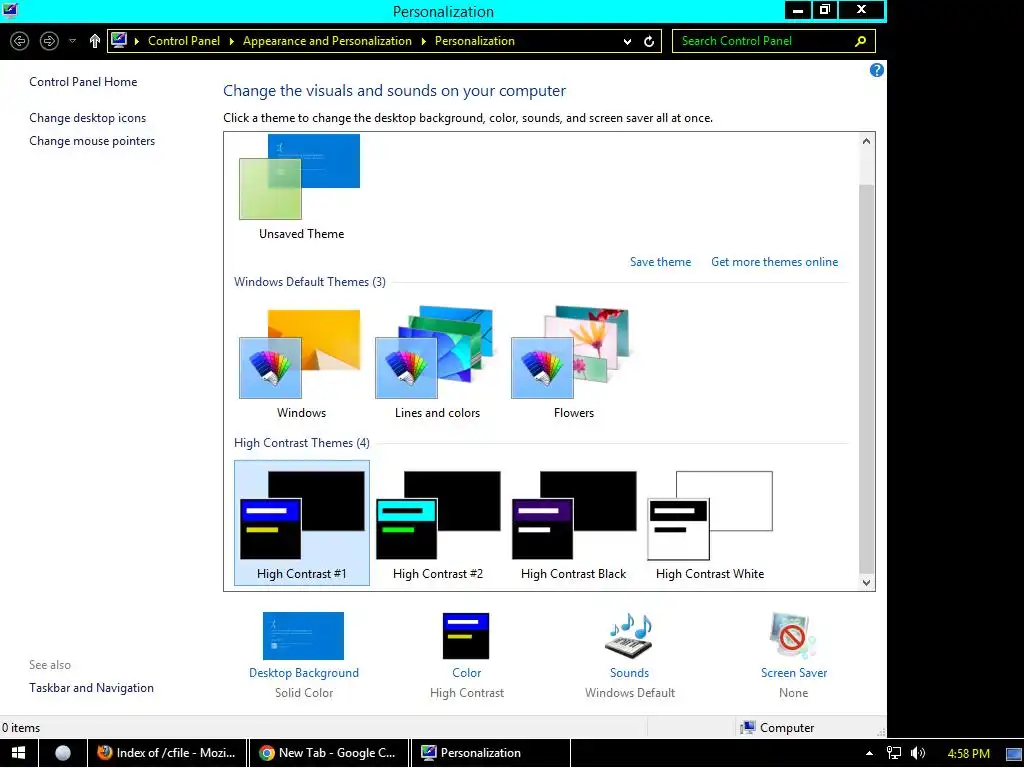Expand chevron after Appearance and Personalization

[x=423, y=41]
